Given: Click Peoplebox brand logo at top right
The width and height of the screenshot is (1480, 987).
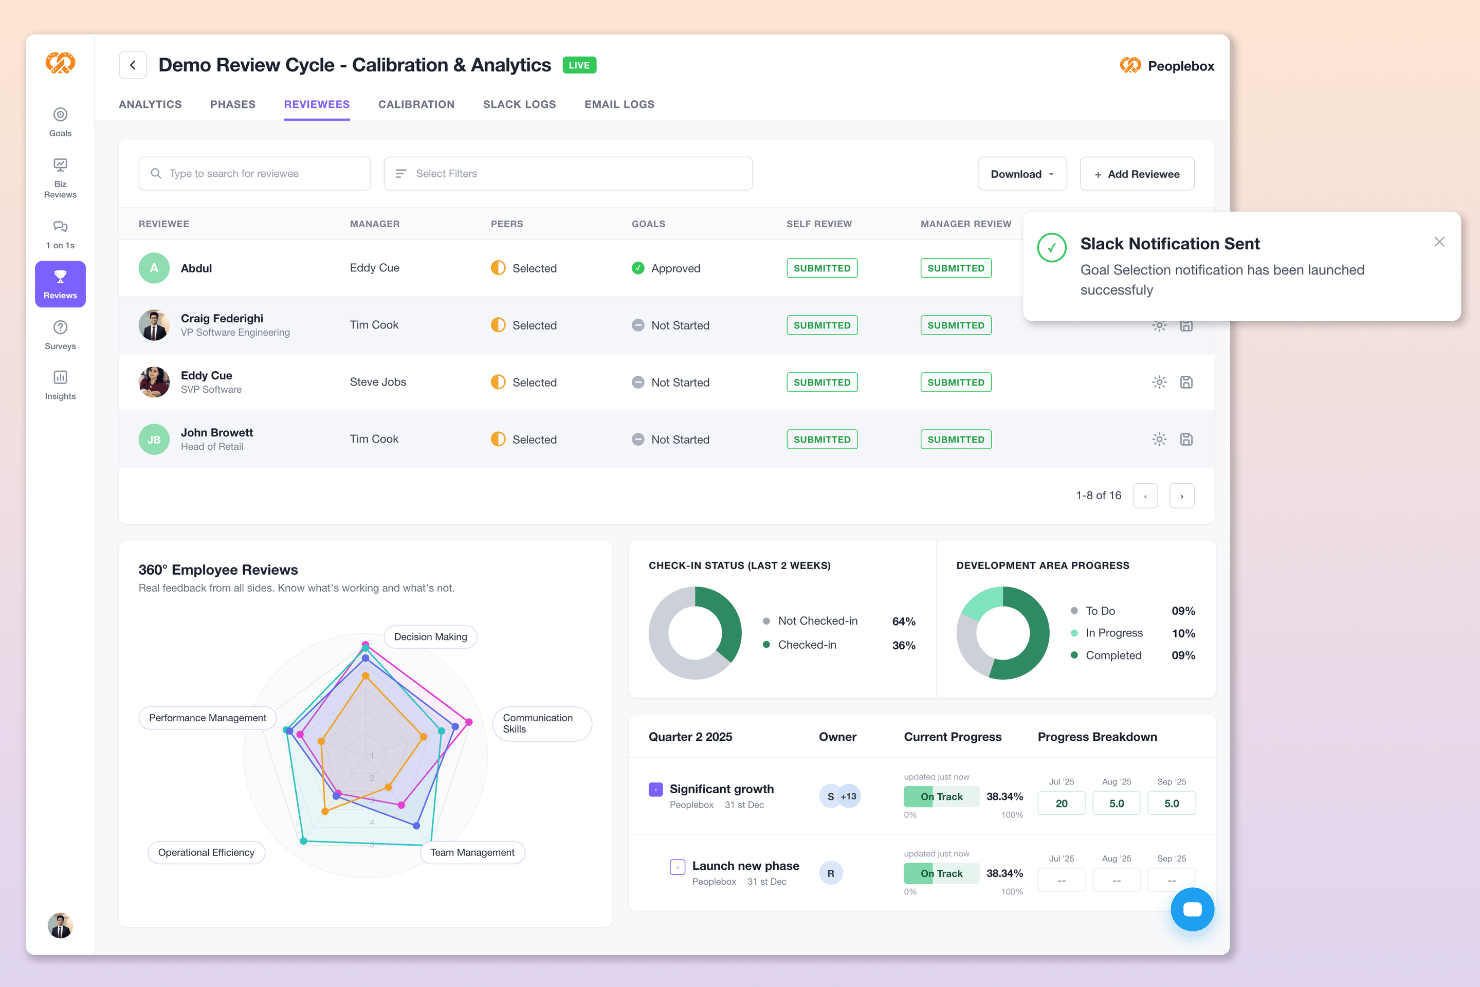Looking at the screenshot, I should [x=1167, y=66].
